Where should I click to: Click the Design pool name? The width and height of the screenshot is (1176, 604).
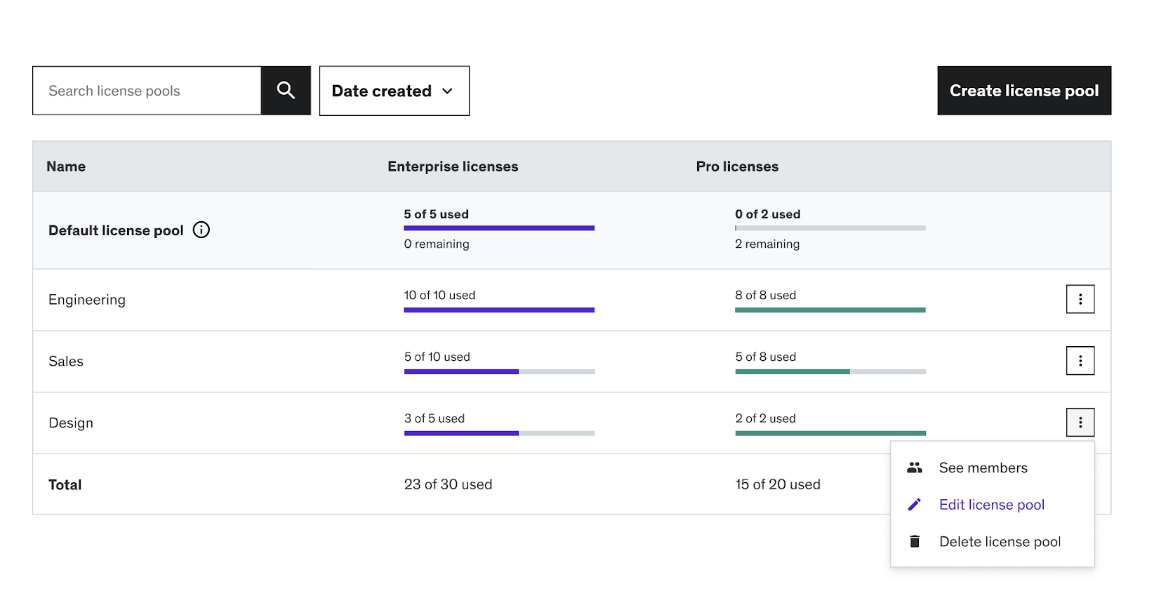click(71, 423)
